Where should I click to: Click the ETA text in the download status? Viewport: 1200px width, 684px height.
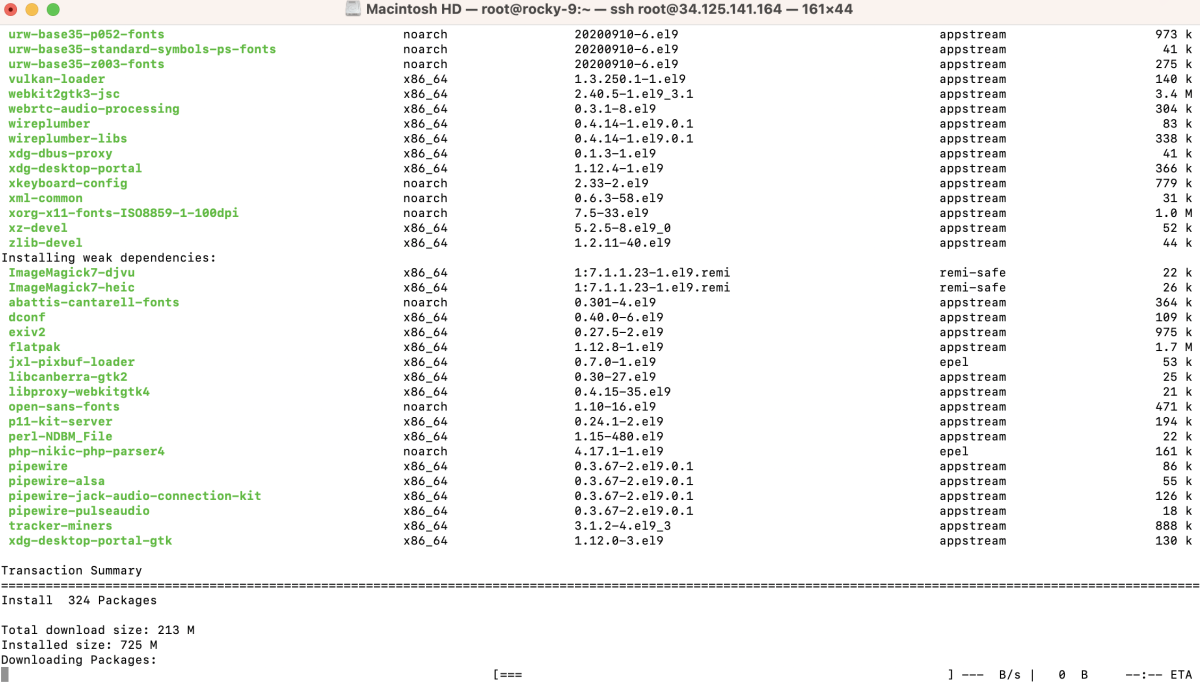click(1180, 675)
